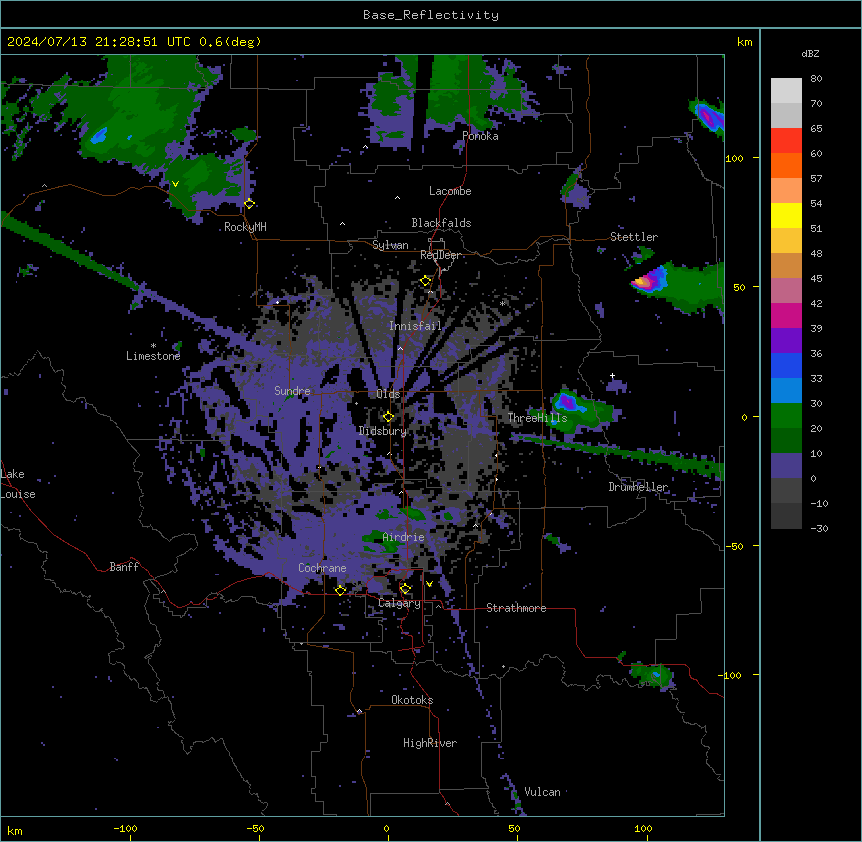Pick the magenta 39-42 dBZ legend swatch
This screenshot has height=842, width=862.
click(x=786, y=315)
